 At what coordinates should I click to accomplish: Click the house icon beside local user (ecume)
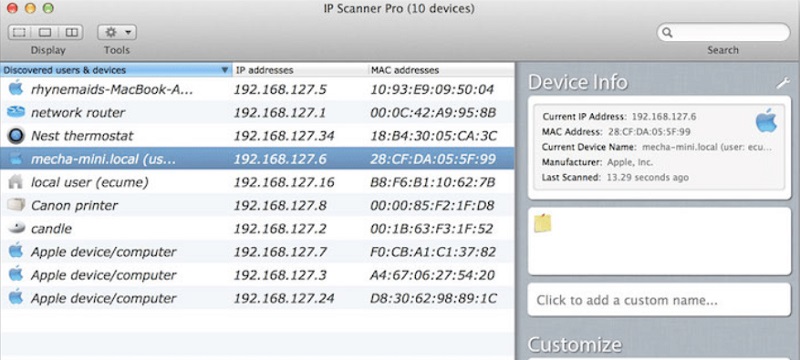pos(16,182)
